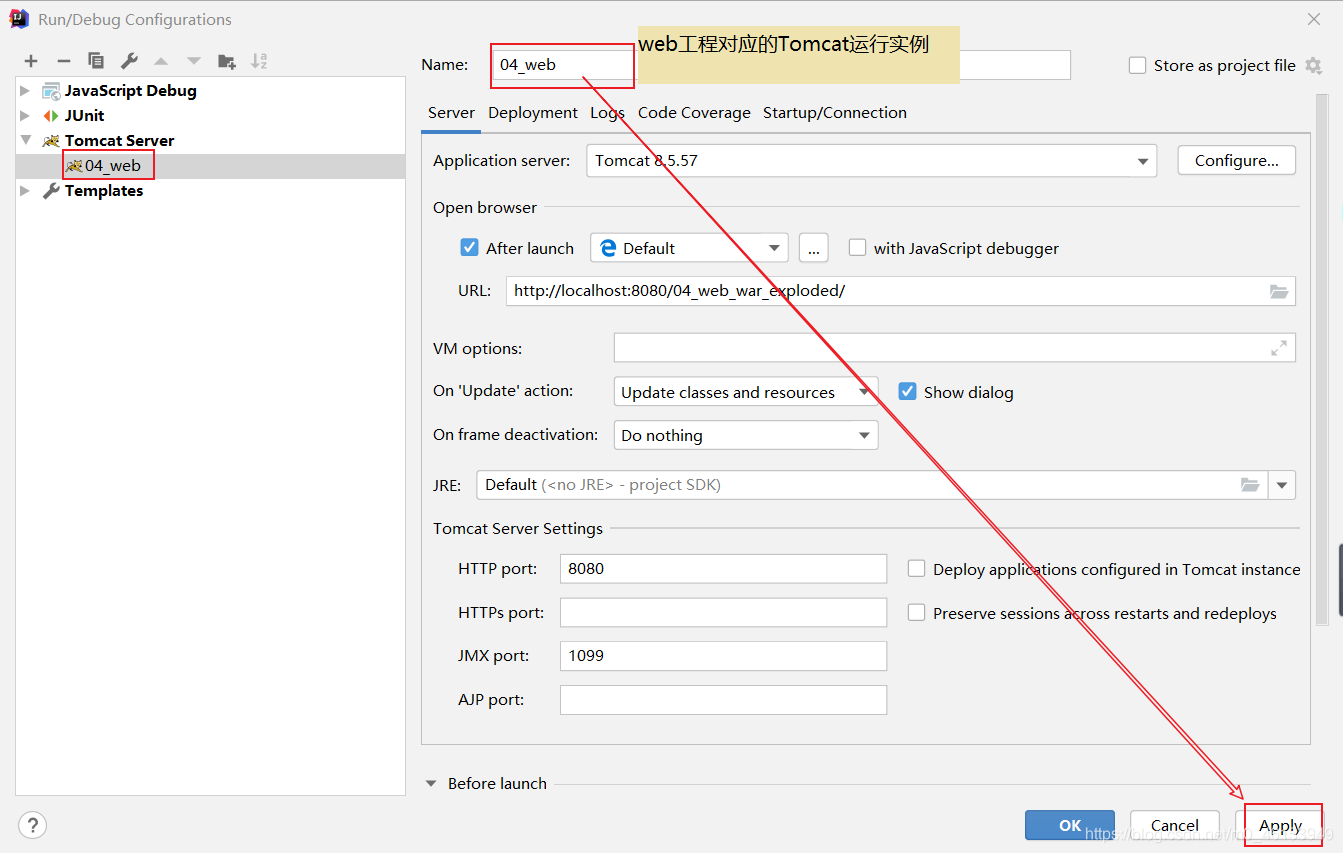
Task: Switch to Logs tab
Action: (x=607, y=113)
